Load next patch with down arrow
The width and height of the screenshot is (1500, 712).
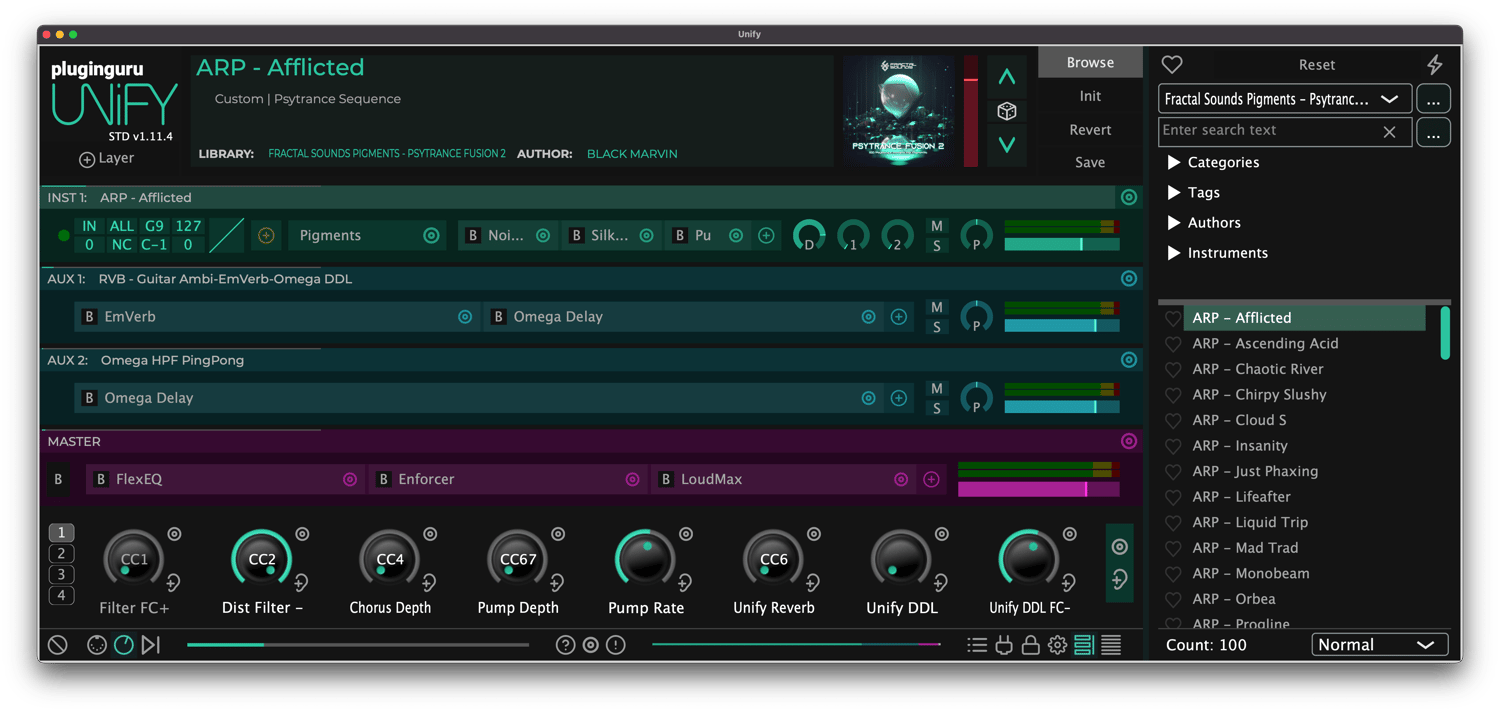point(1007,145)
